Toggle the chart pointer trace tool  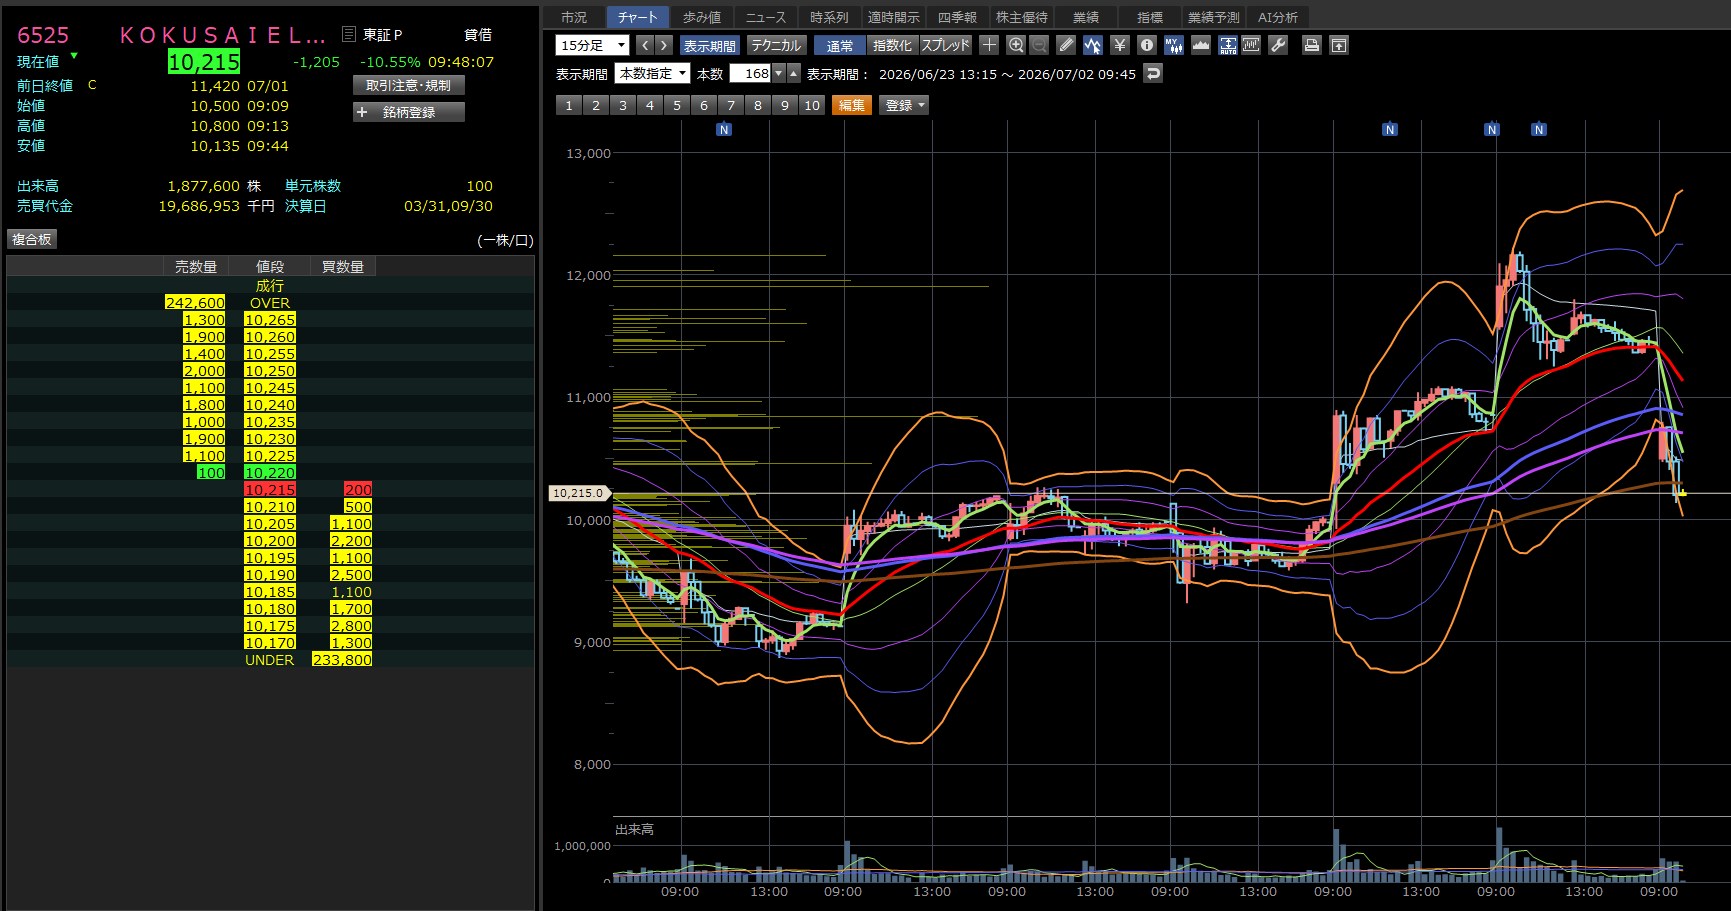[x=1092, y=45]
